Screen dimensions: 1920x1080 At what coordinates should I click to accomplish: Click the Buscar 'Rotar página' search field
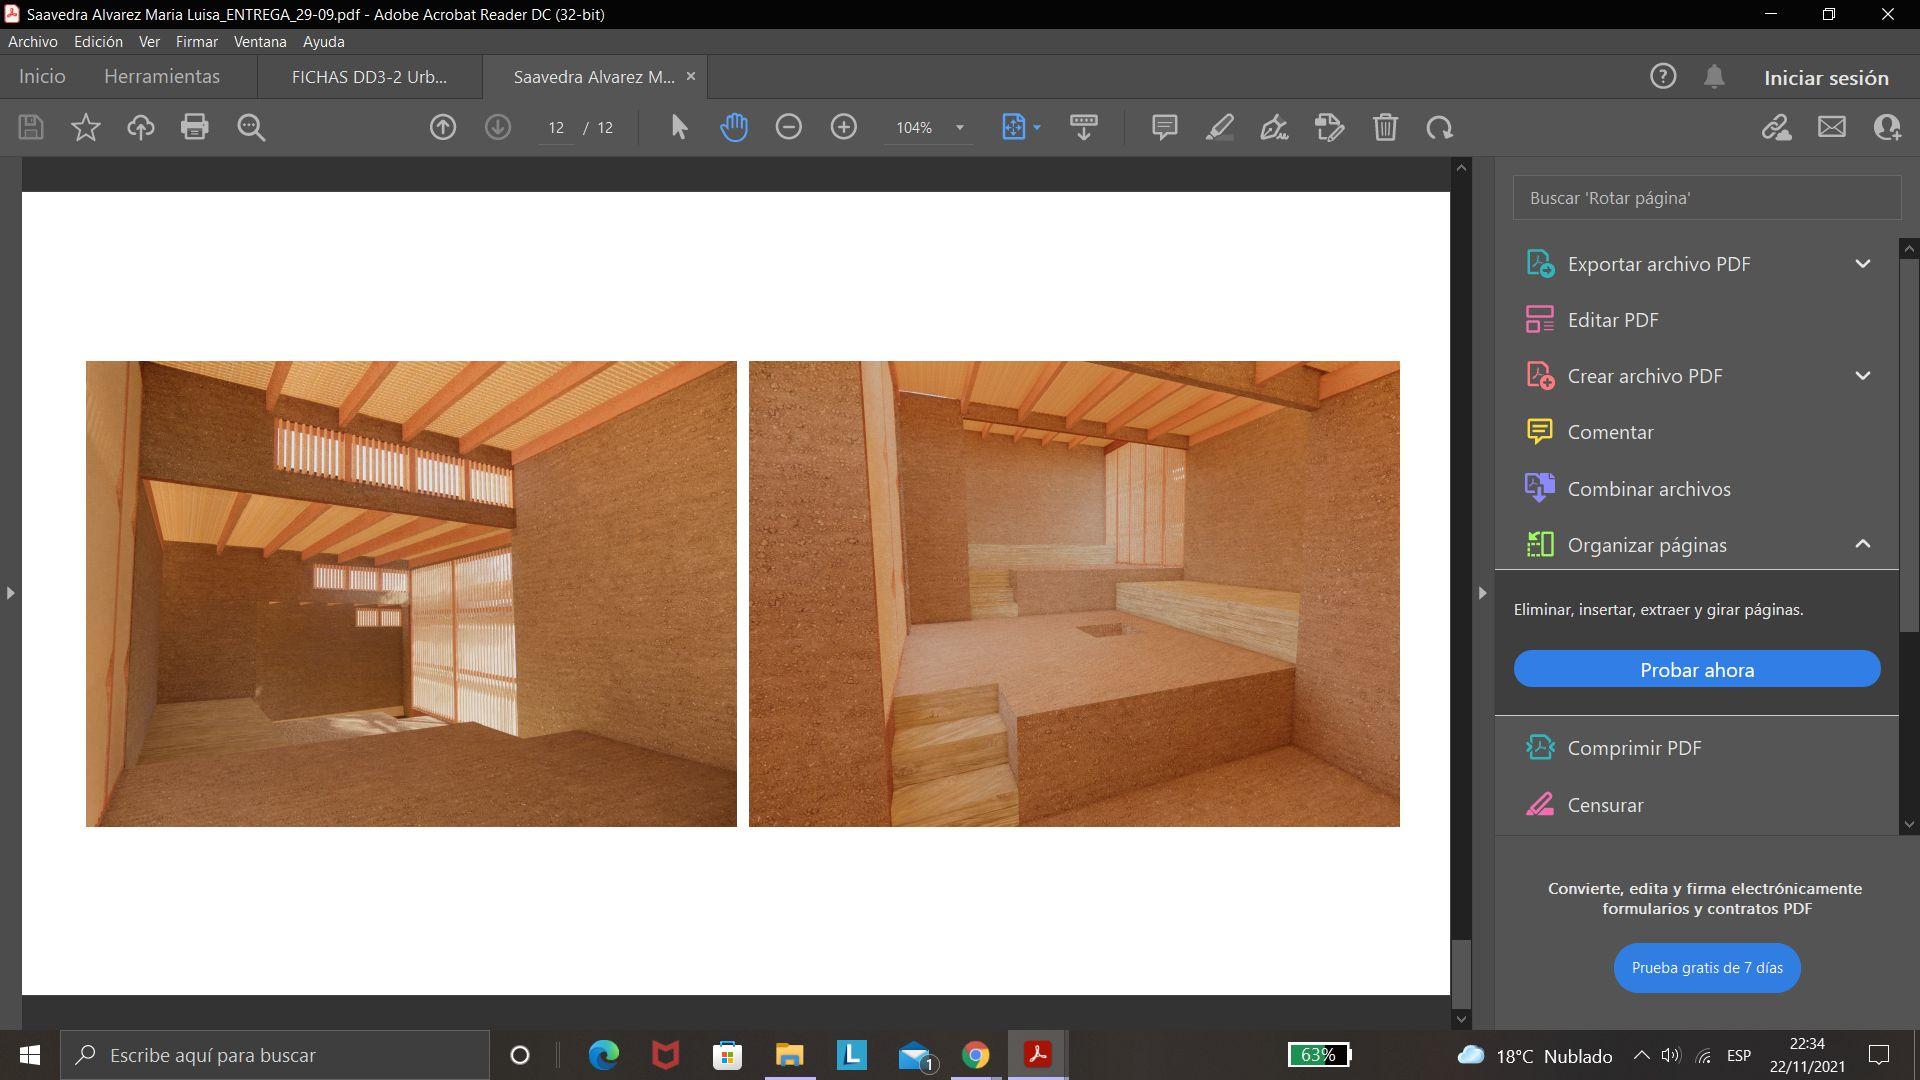[x=1706, y=198]
